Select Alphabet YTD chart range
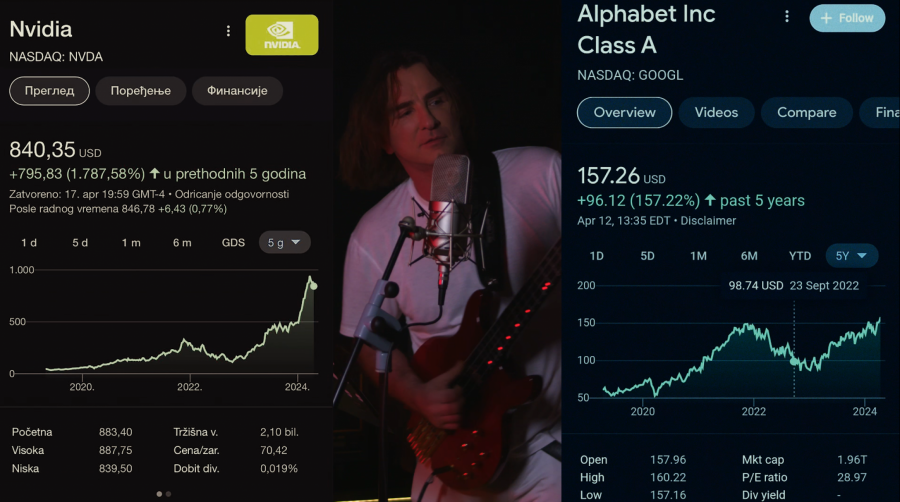The height and width of the screenshot is (502, 900). pos(800,256)
